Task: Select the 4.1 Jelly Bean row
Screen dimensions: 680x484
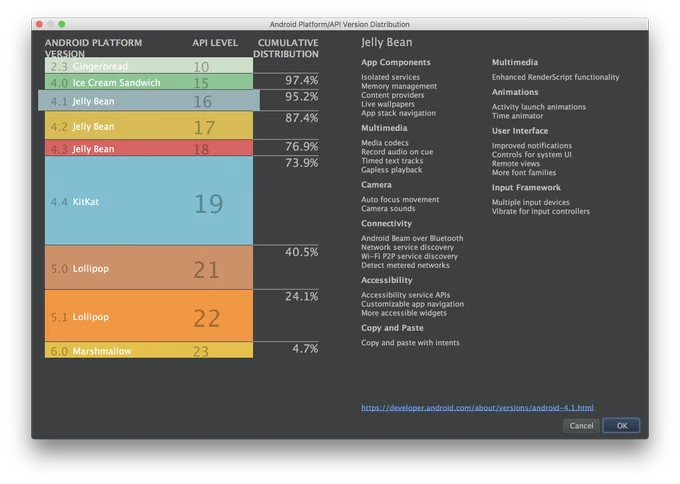Action: click(x=149, y=101)
